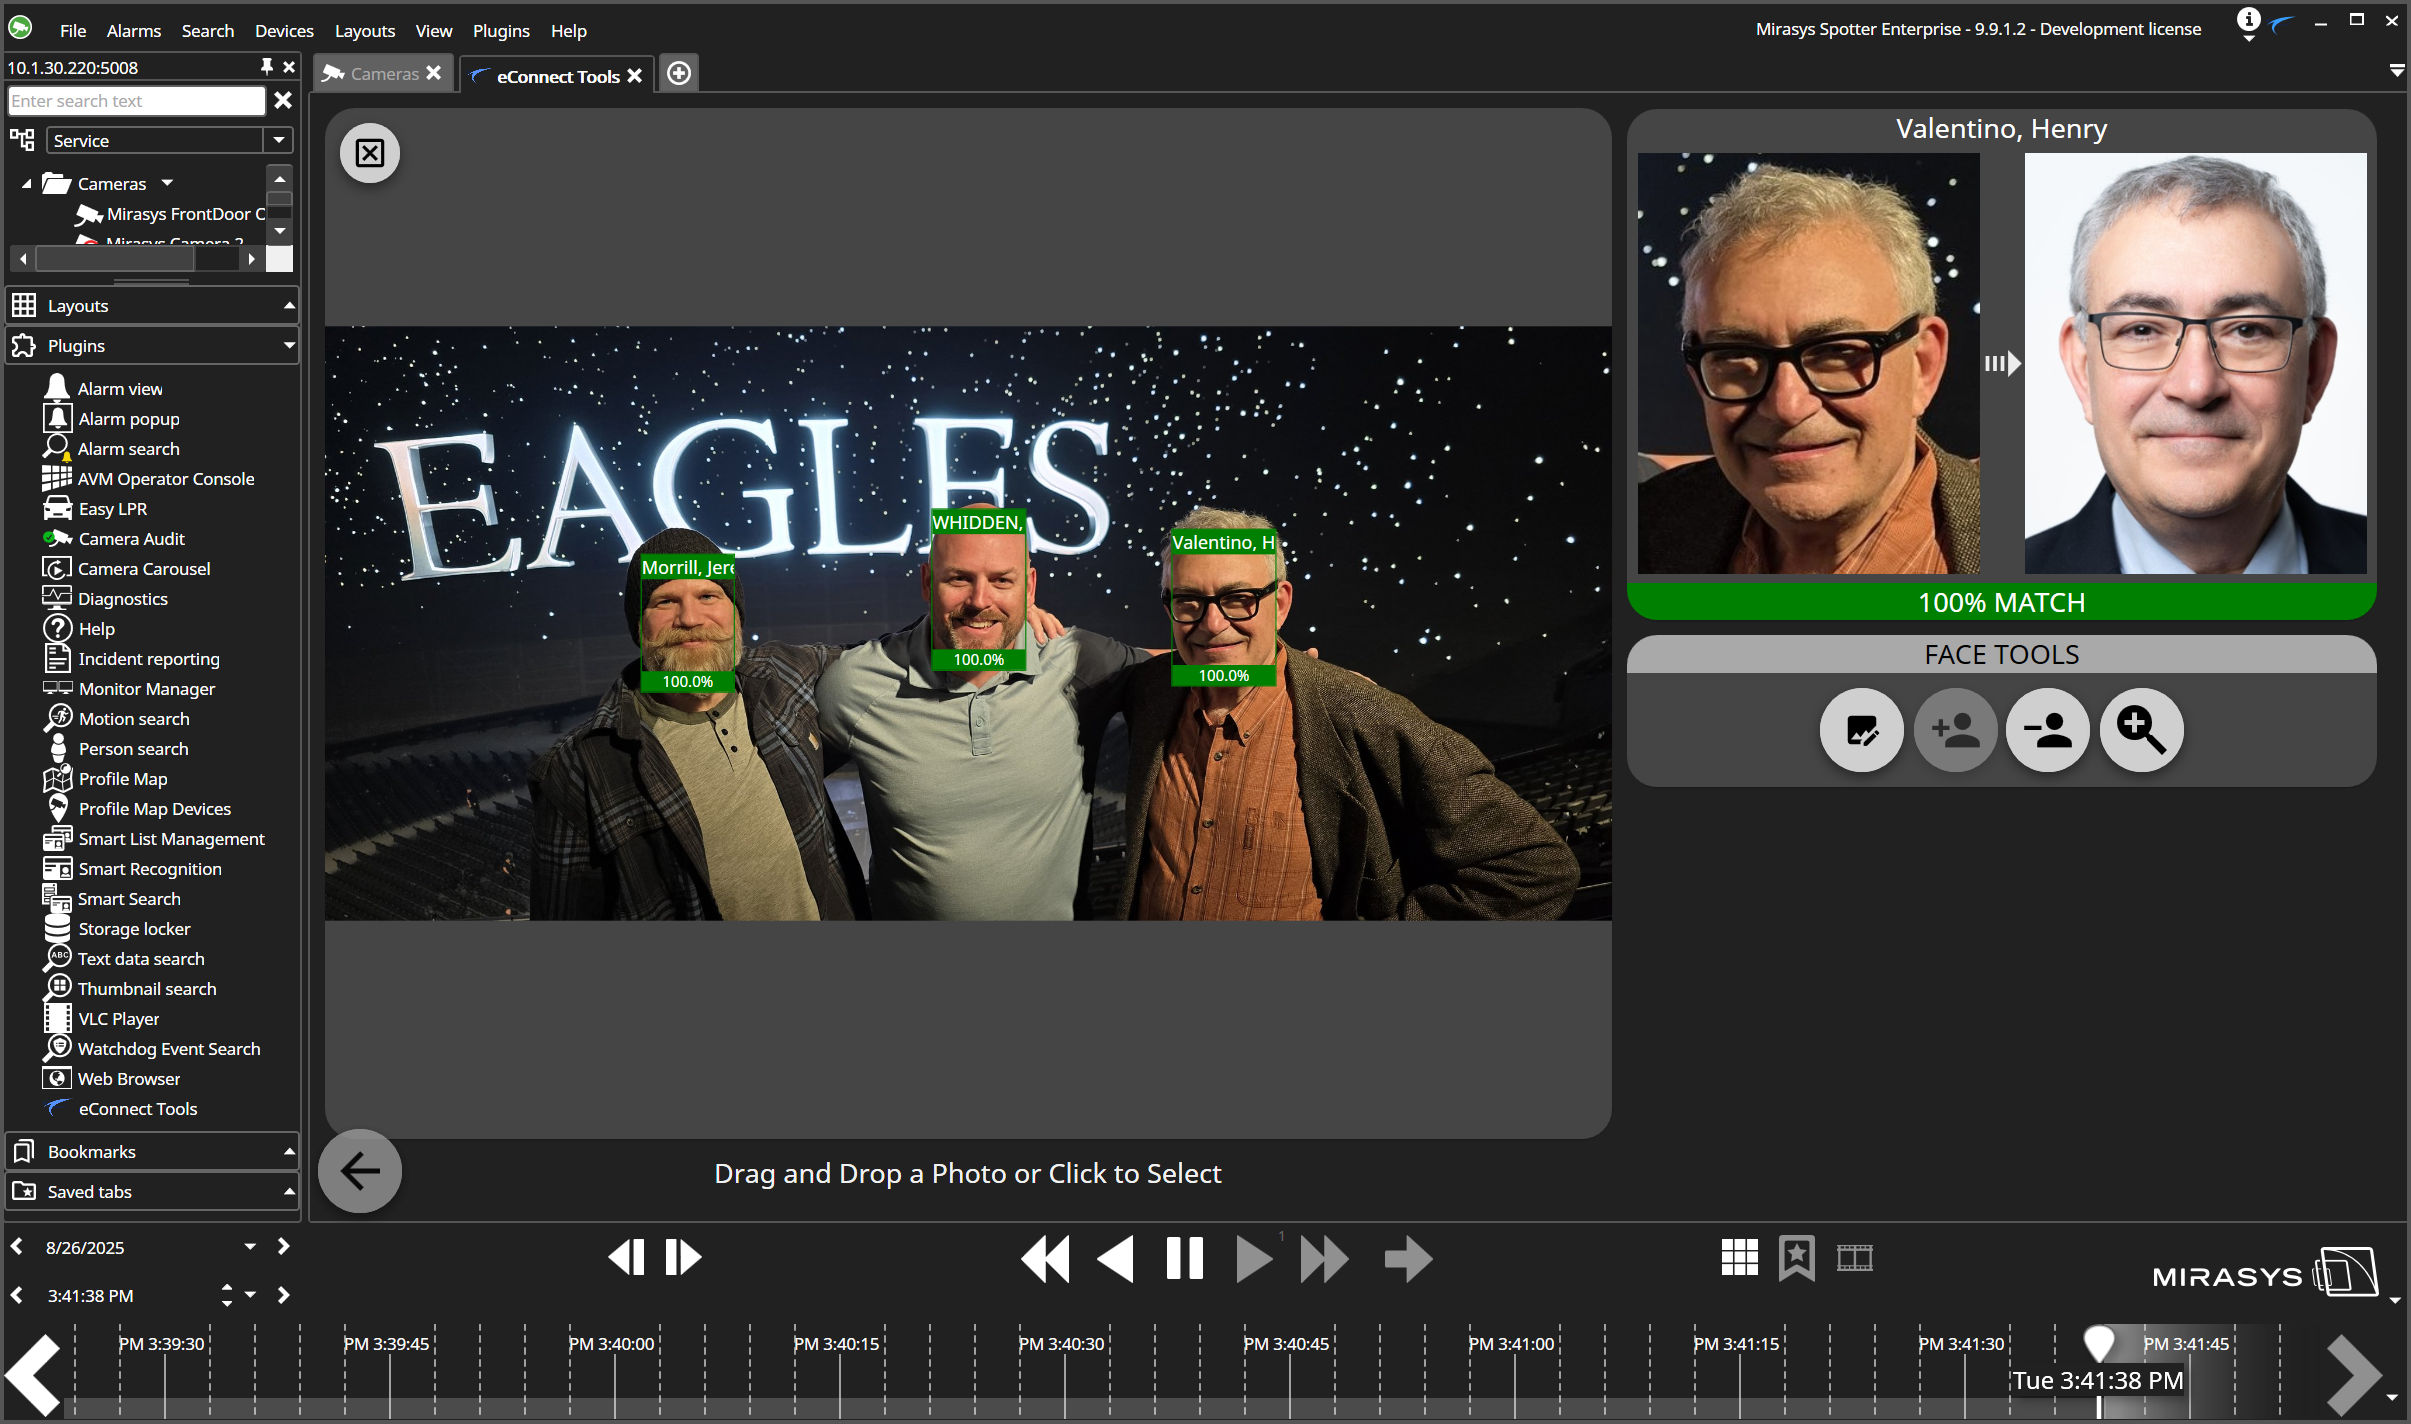Click the add person face tool icon

pyautogui.click(x=1955, y=730)
